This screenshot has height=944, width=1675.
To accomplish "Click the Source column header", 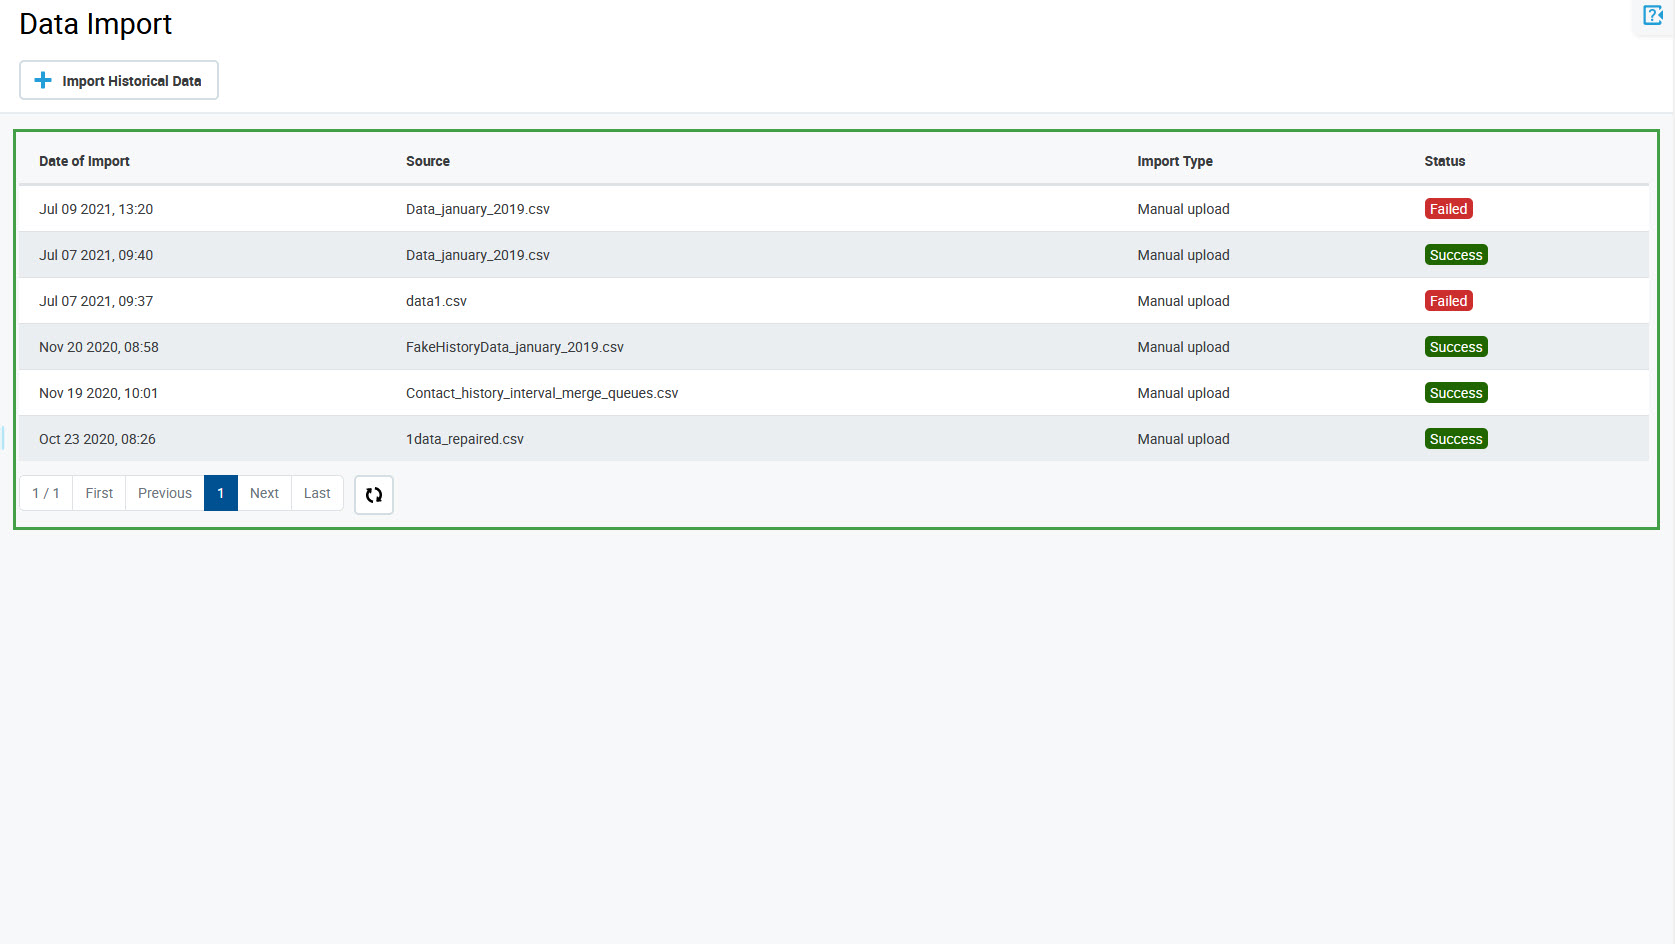I will [x=428, y=161].
